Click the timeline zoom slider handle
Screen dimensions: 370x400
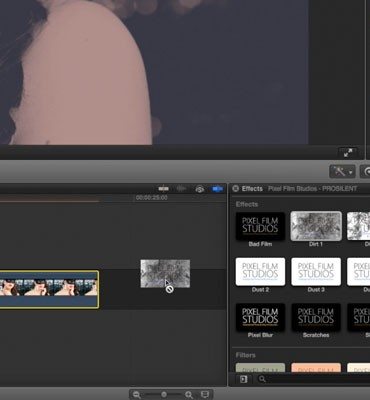(164, 395)
